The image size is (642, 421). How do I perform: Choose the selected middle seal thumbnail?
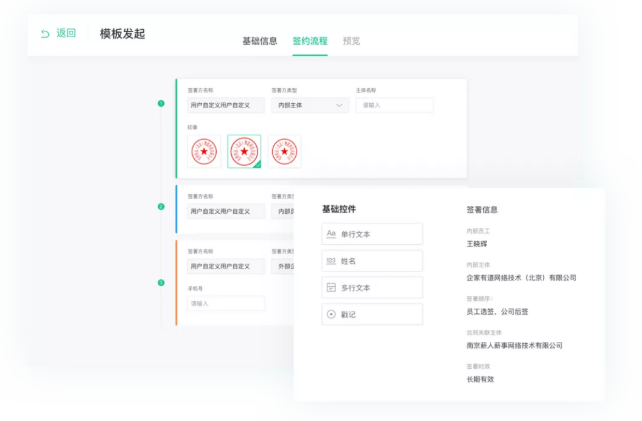[x=244, y=152]
